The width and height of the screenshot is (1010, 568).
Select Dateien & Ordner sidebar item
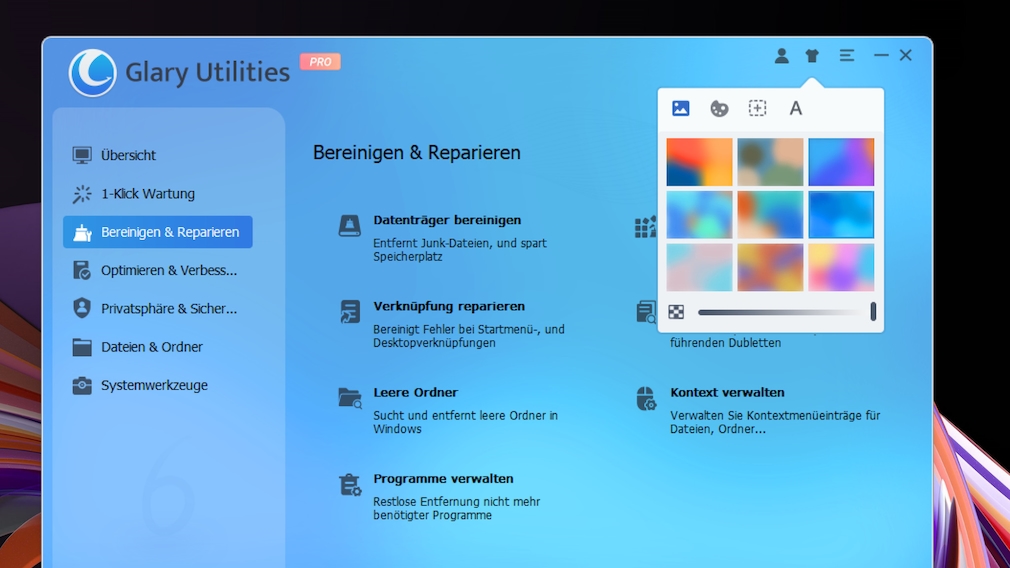coord(151,347)
